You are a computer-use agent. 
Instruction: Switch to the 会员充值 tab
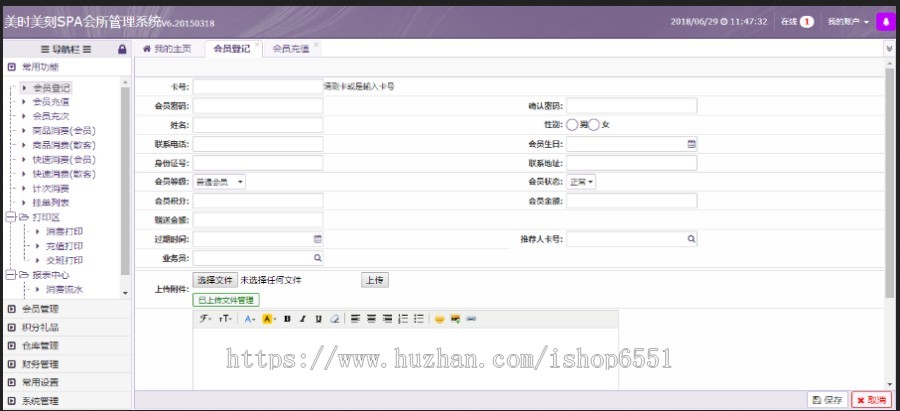[x=291, y=49]
